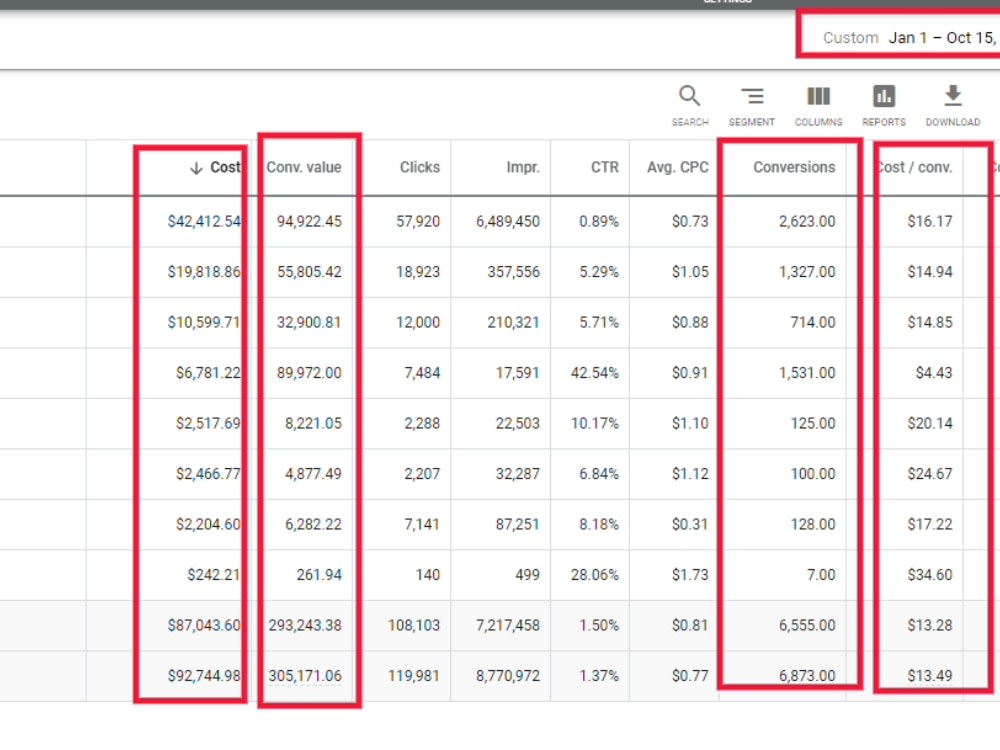Sort table by Avg. CPC header
Viewport: 1000px width, 750px height.
(677, 167)
